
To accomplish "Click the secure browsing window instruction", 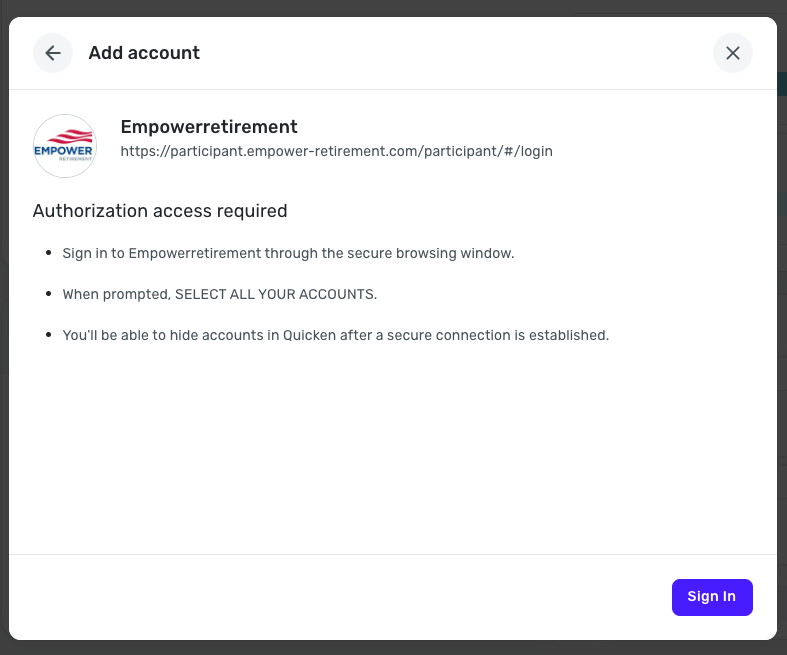I will pyautogui.click(x=288, y=253).
